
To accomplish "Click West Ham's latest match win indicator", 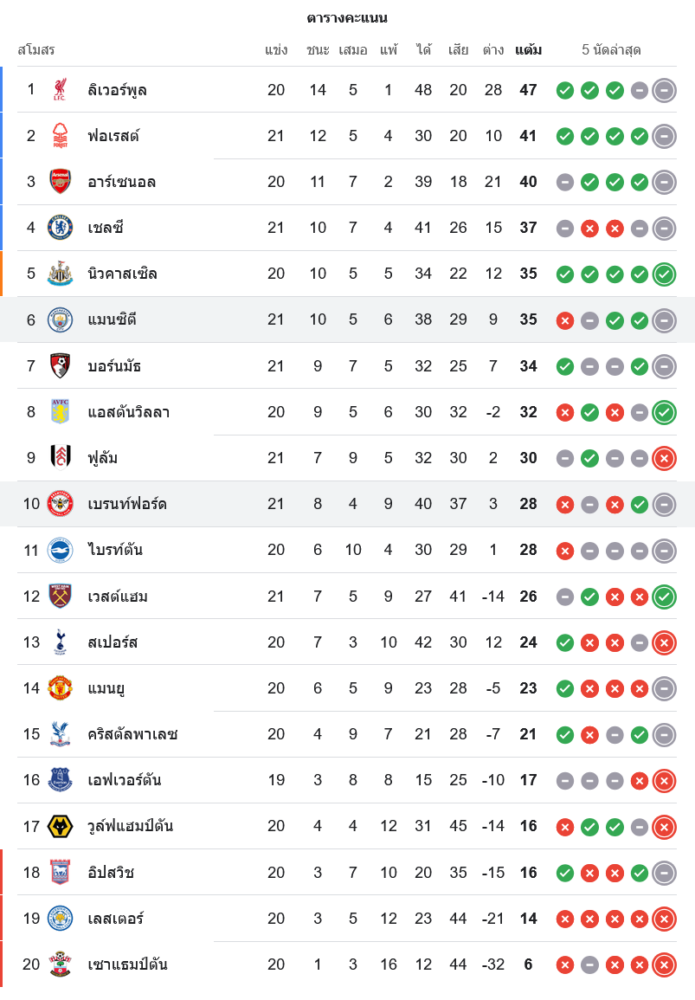I will point(663,596).
